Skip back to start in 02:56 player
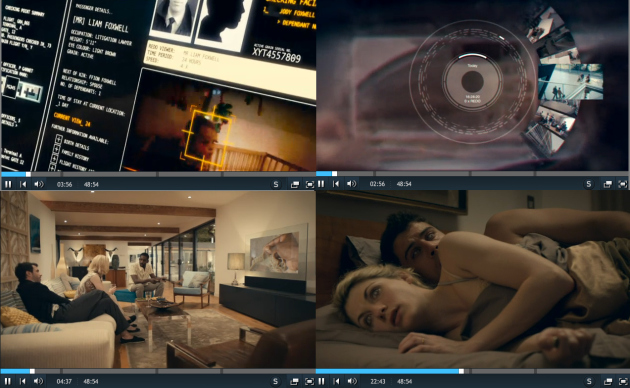The height and width of the screenshot is (388, 630). 336,184
